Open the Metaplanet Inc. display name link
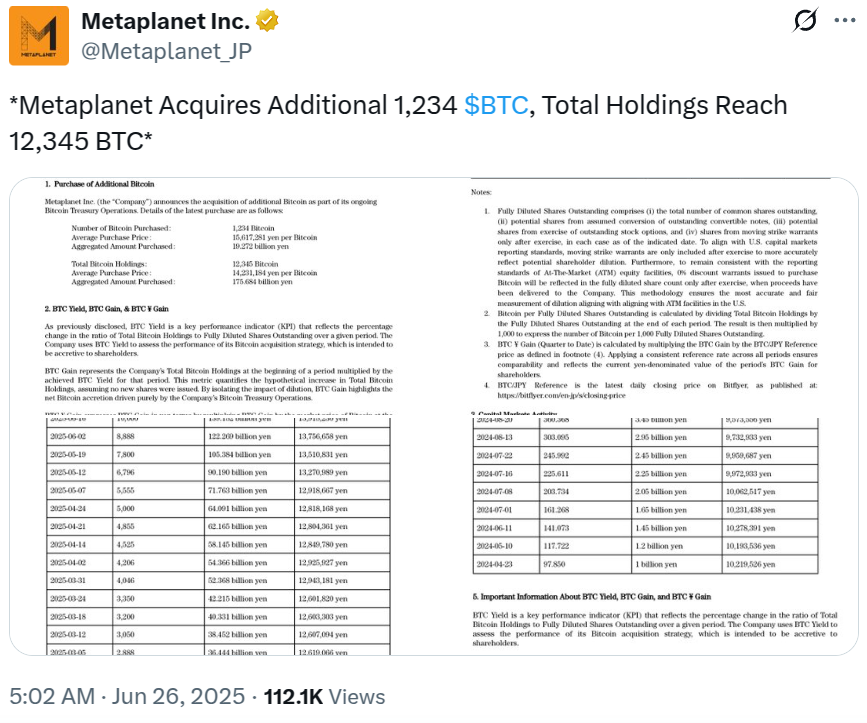Screen dimensions: 867x723 pyautogui.click(x=165, y=20)
